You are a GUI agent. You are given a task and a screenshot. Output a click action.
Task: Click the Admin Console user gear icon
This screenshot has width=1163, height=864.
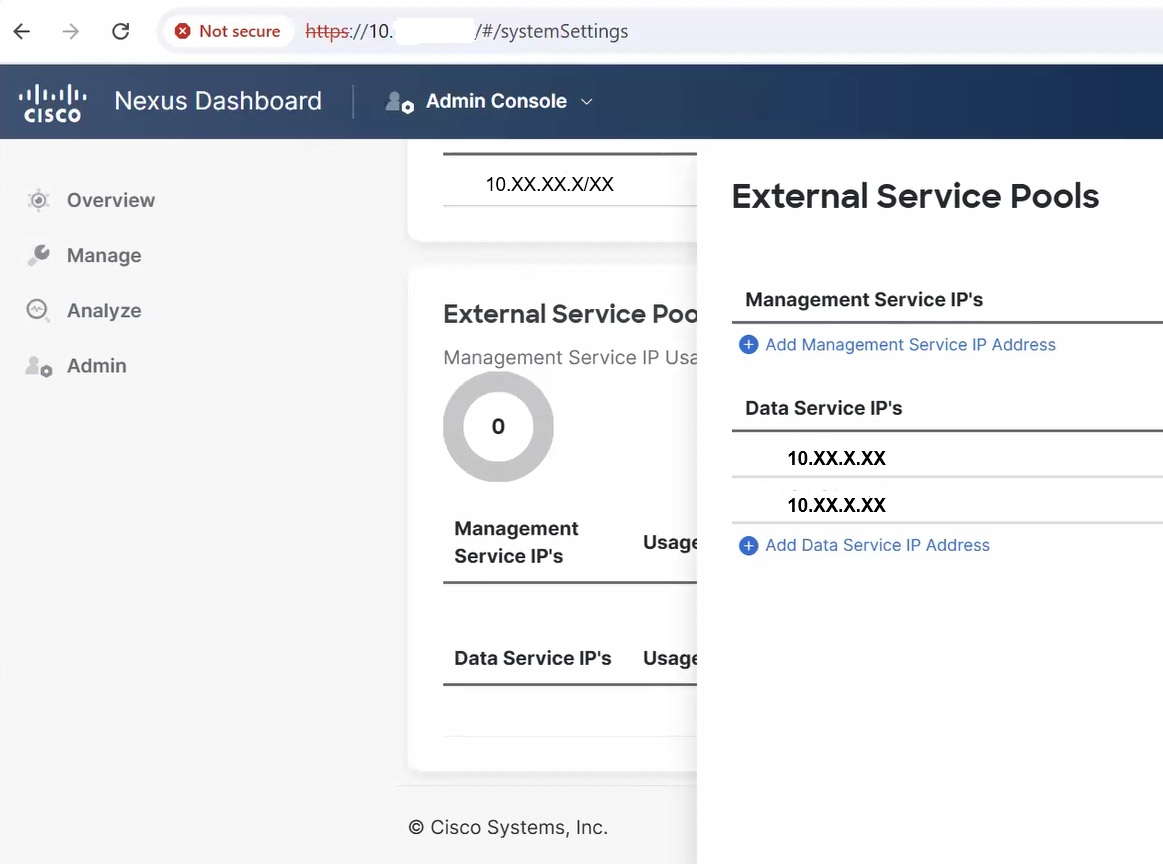(399, 102)
